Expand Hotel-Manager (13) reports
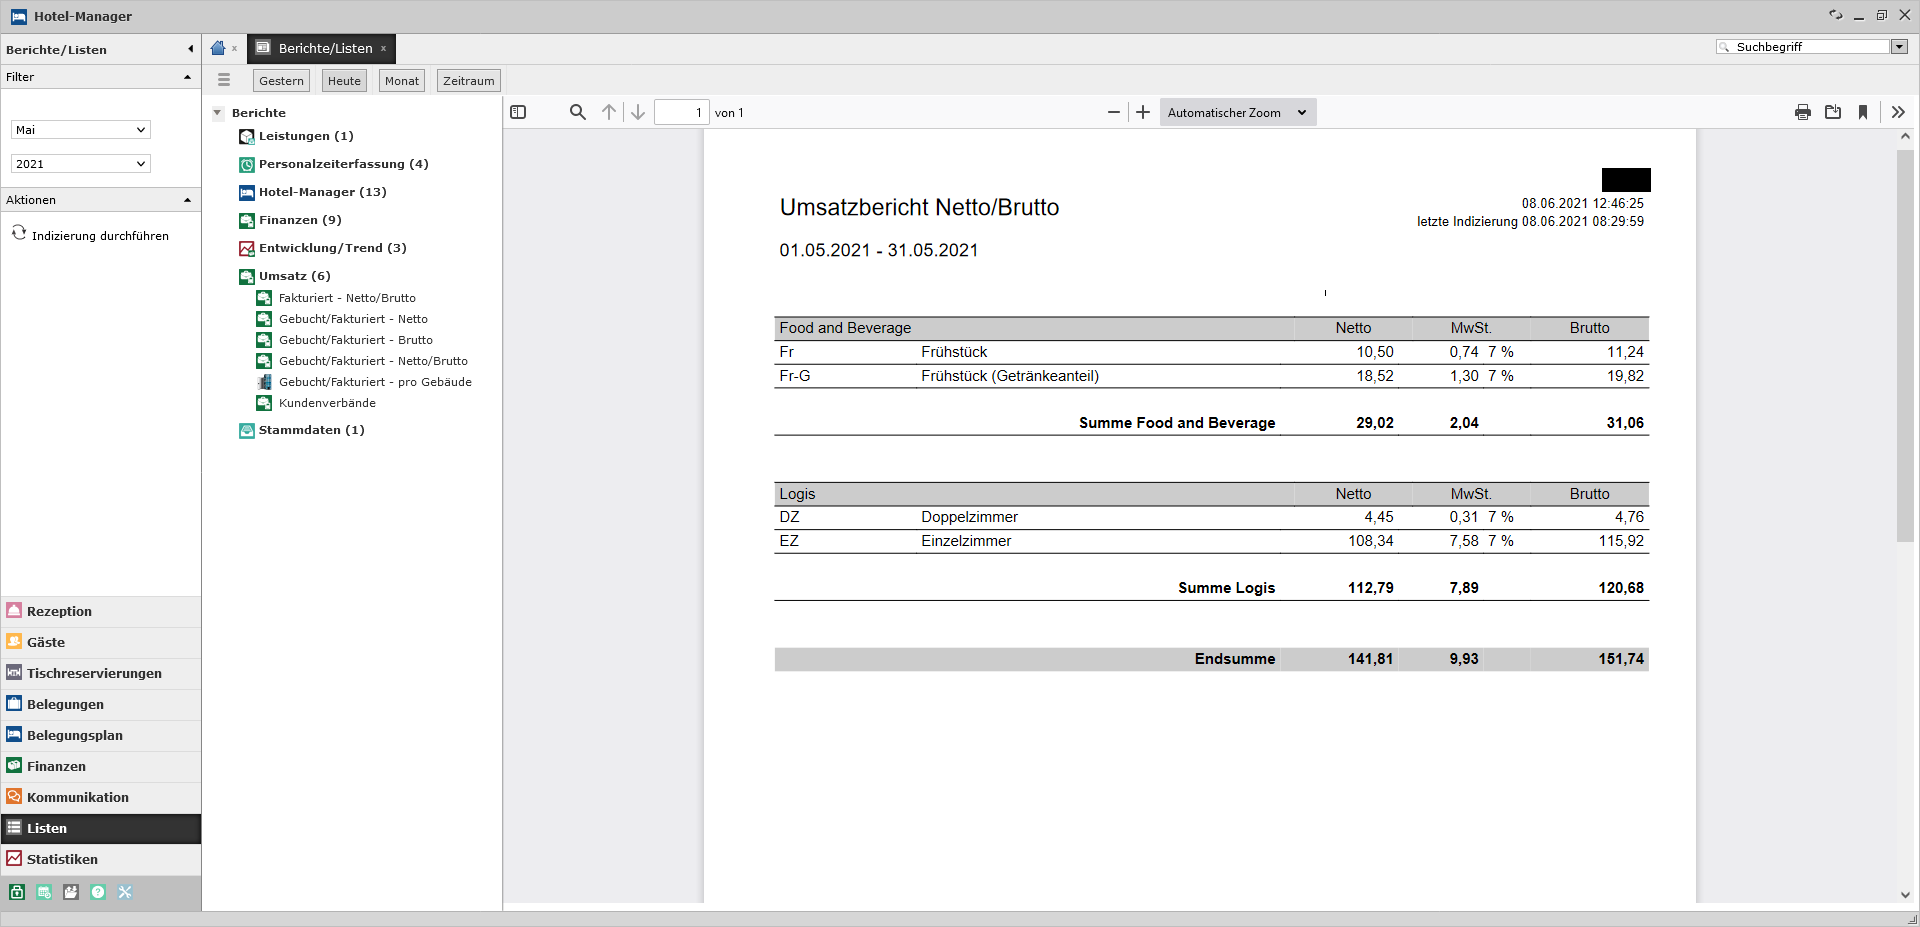This screenshot has height=927, width=1920. (x=322, y=192)
